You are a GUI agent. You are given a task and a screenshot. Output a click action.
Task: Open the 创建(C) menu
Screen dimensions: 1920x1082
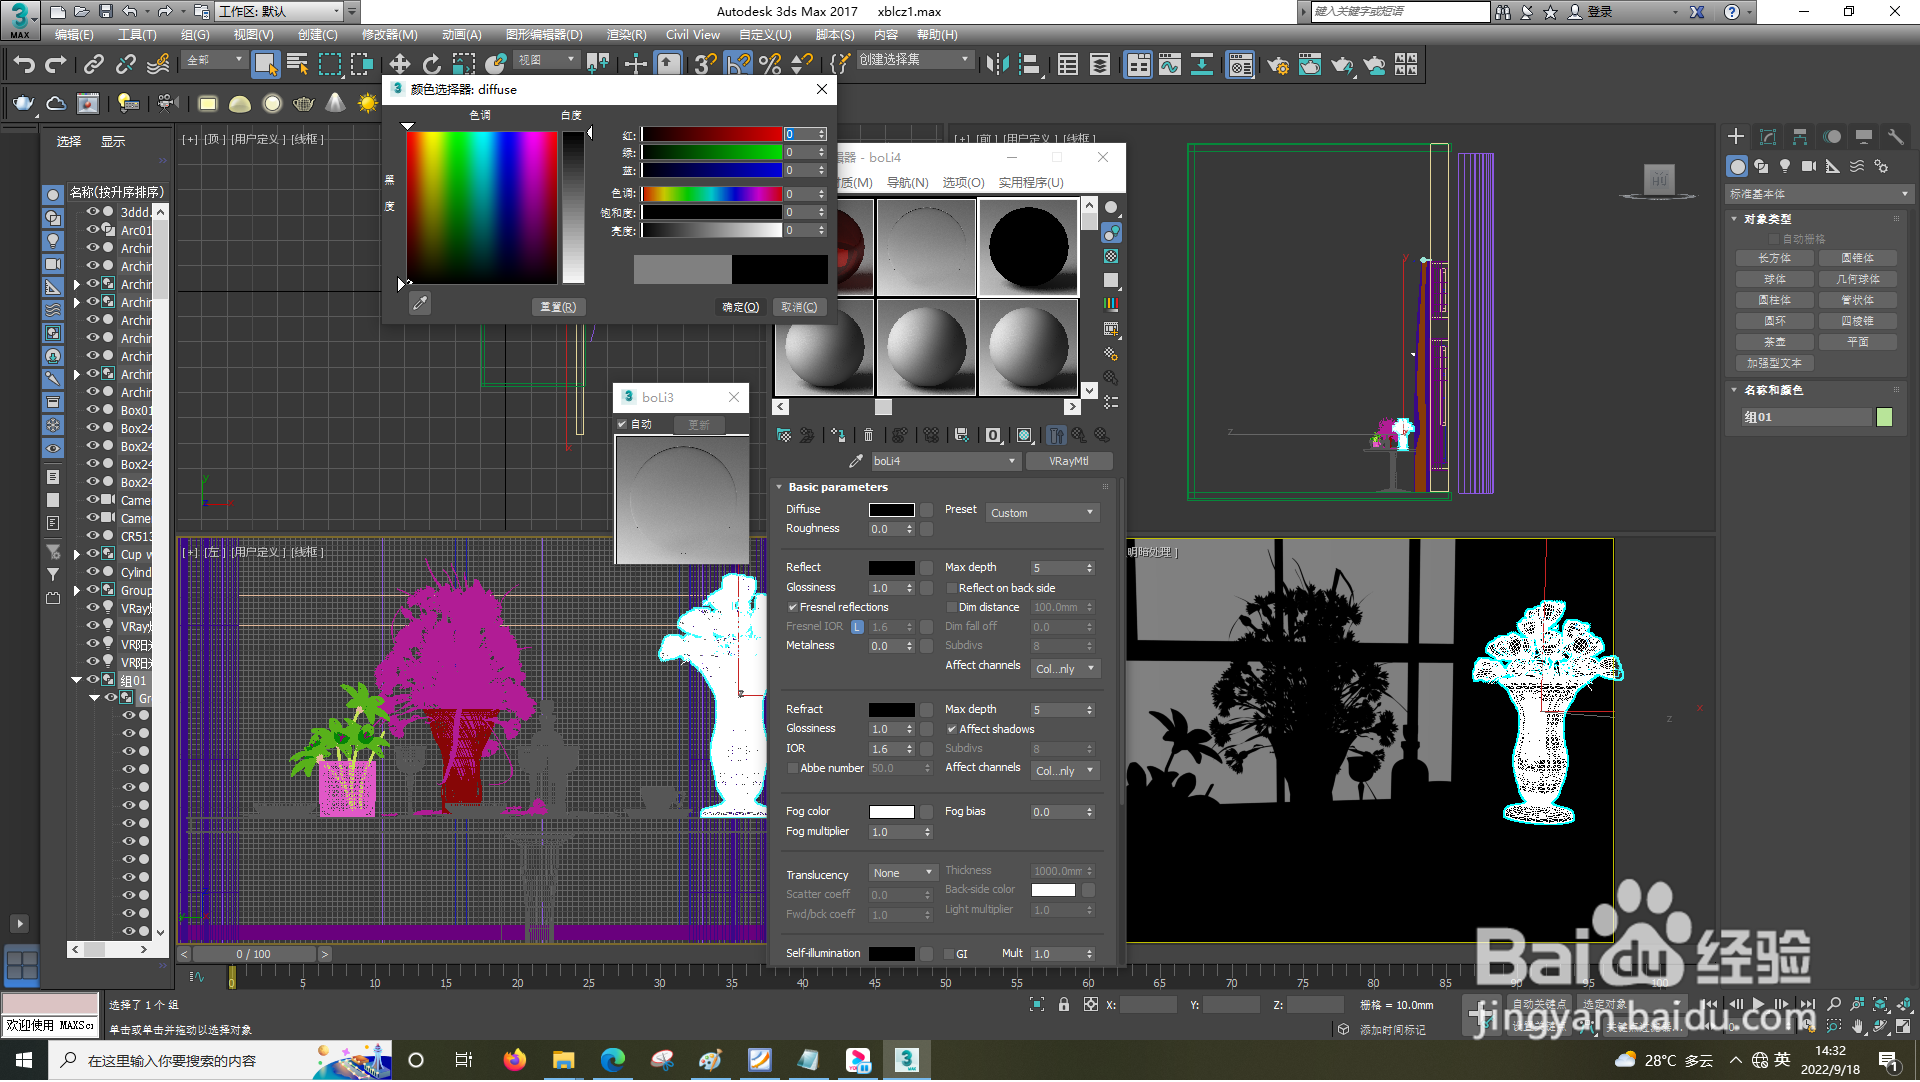318,35
